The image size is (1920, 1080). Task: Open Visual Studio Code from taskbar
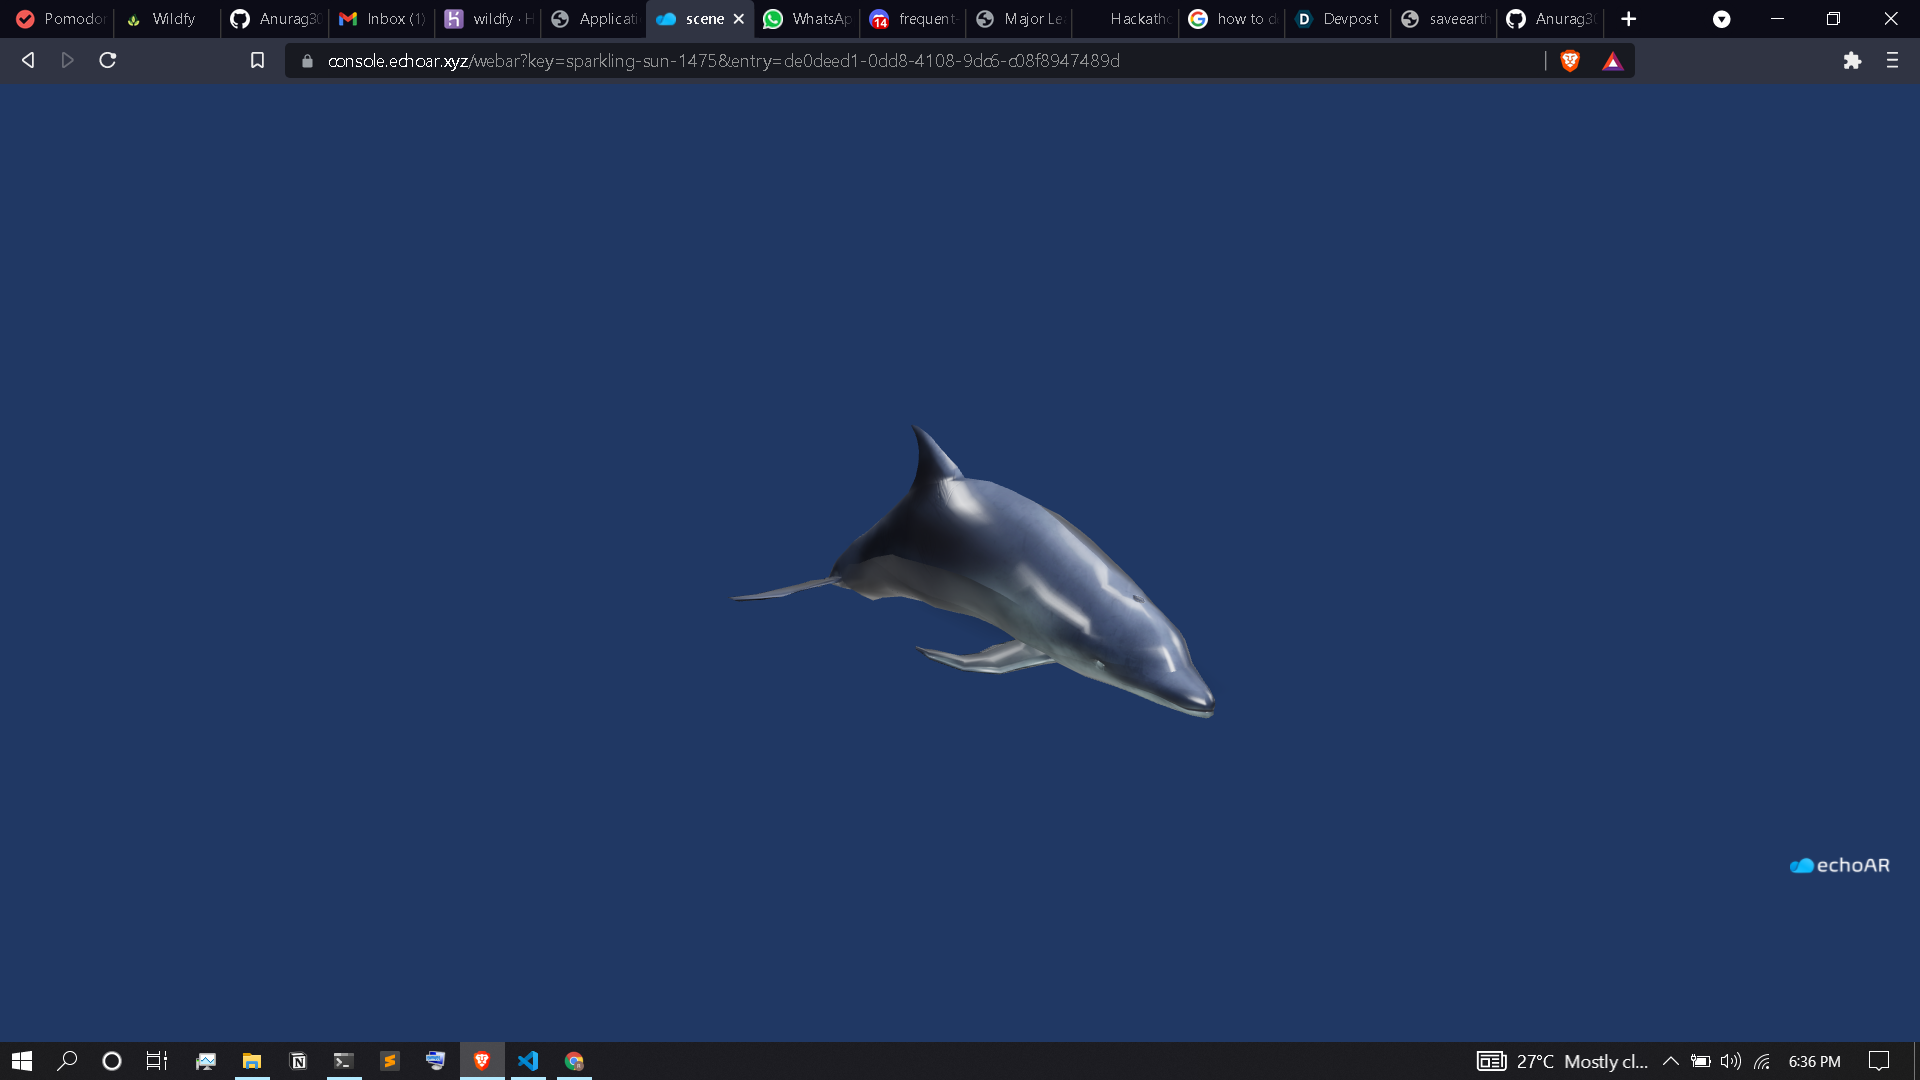pyautogui.click(x=528, y=1061)
